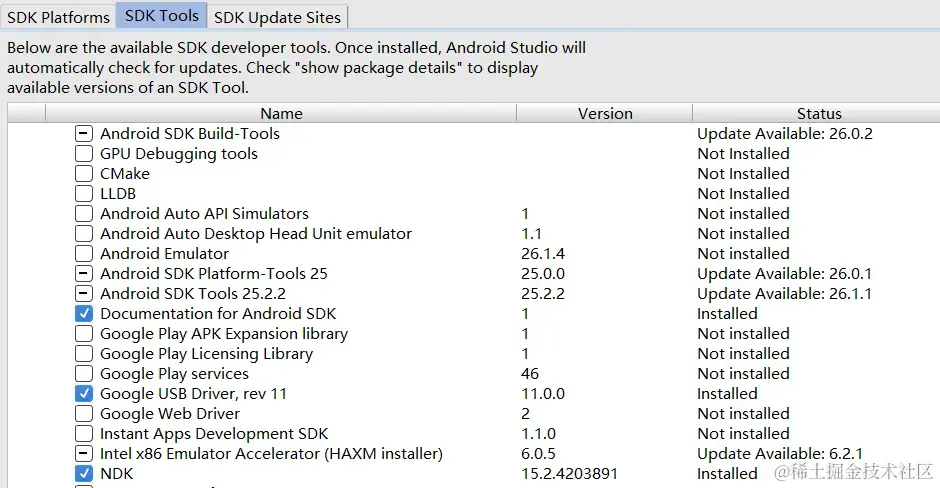Check the Google Web Driver checkbox
Image resolution: width=940 pixels, height=488 pixels.
pyautogui.click(x=84, y=414)
